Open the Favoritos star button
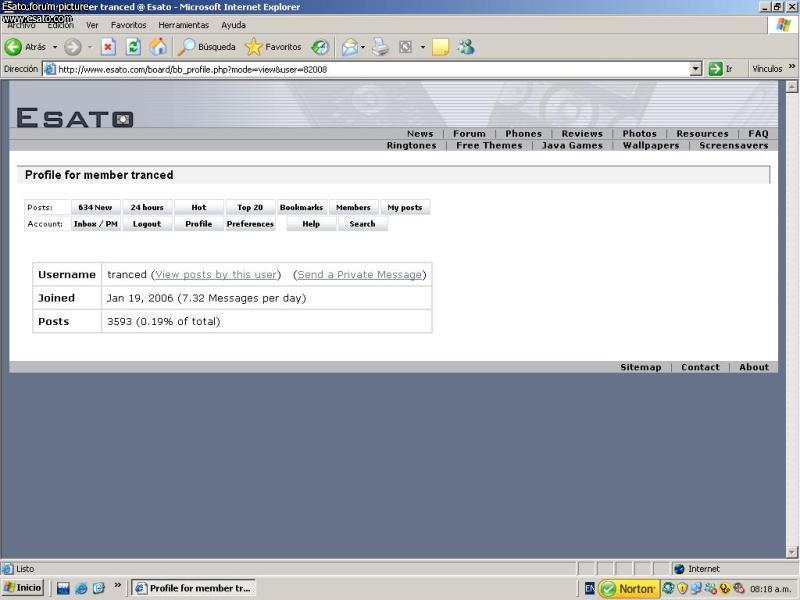Viewport: 800px width, 600px height. [273, 47]
